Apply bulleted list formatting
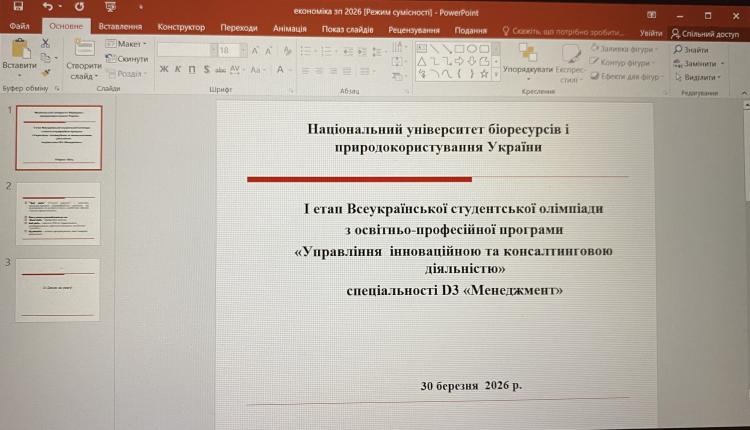The width and height of the screenshot is (750, 430). point(307,51)
